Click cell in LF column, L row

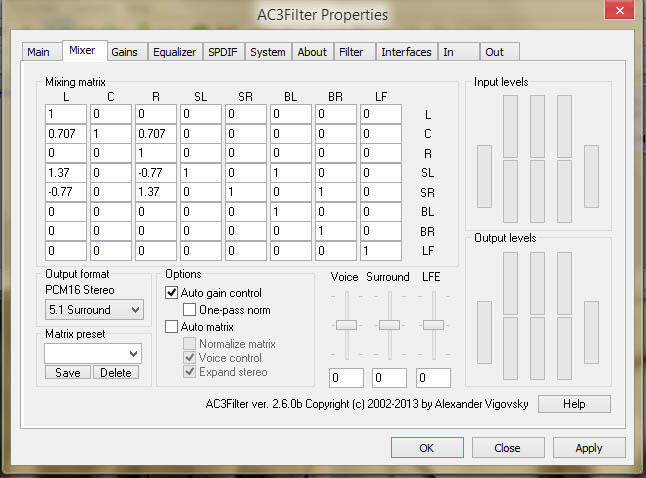381,114
